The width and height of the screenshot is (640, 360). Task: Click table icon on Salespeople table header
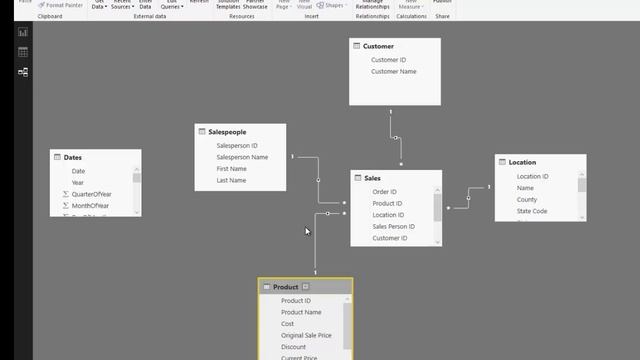202,131
